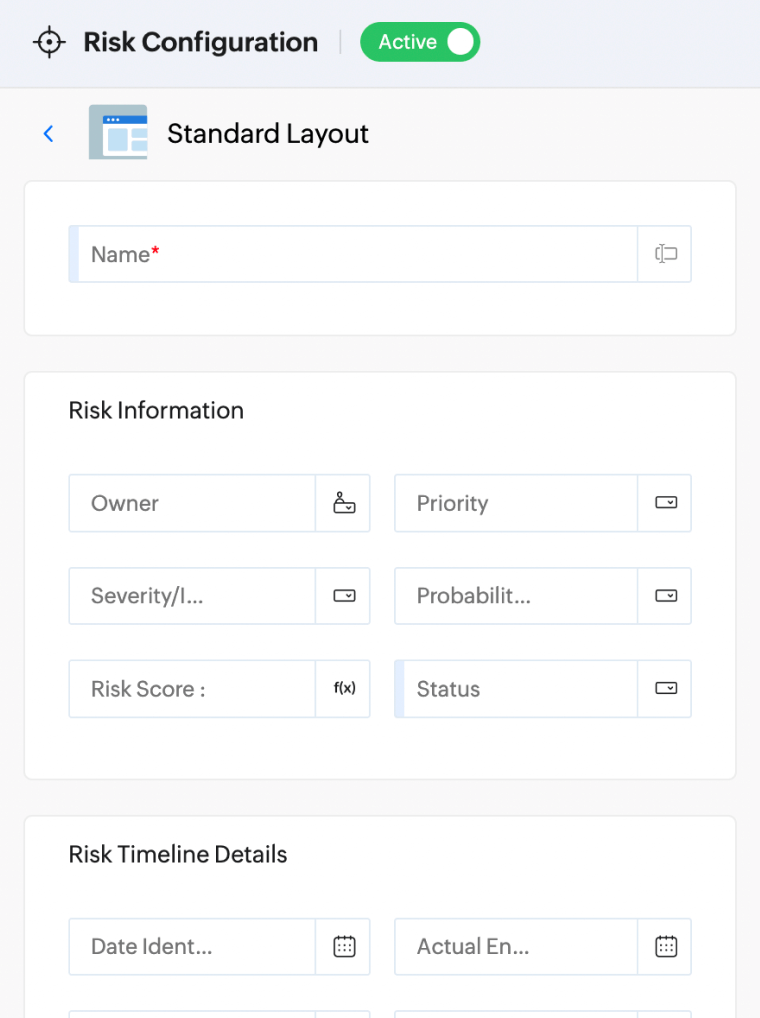Image resolution: width=760 pixels, height=1018 pixels.
Task: Toggle the Active switch off
Action: (460, 42)
